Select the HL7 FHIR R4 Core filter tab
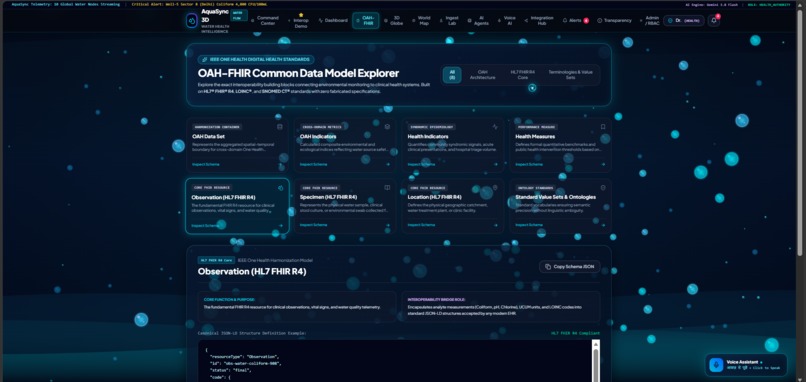The height and width of the screenshot is (382, 806). [x=522, y=75]
